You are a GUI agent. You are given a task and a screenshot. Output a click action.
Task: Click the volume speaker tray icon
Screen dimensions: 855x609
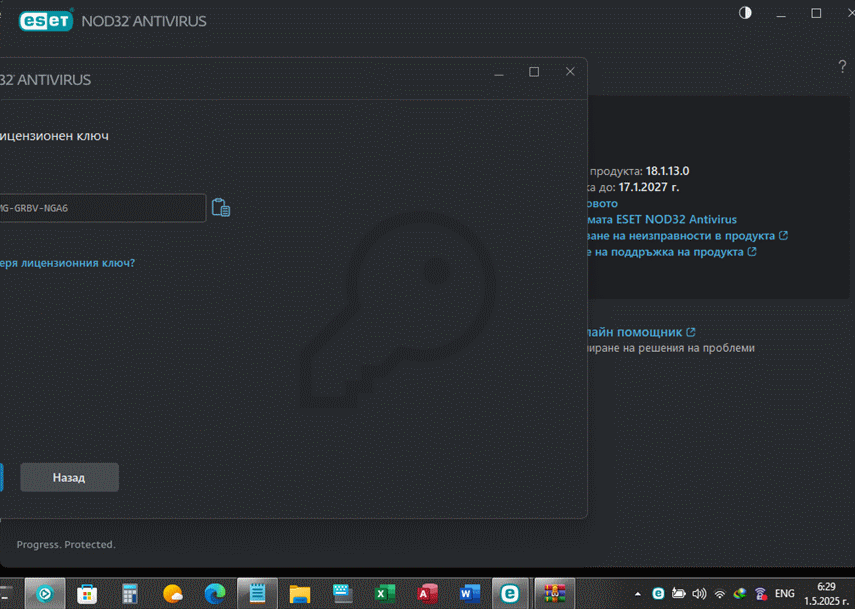tap(699, 594)
